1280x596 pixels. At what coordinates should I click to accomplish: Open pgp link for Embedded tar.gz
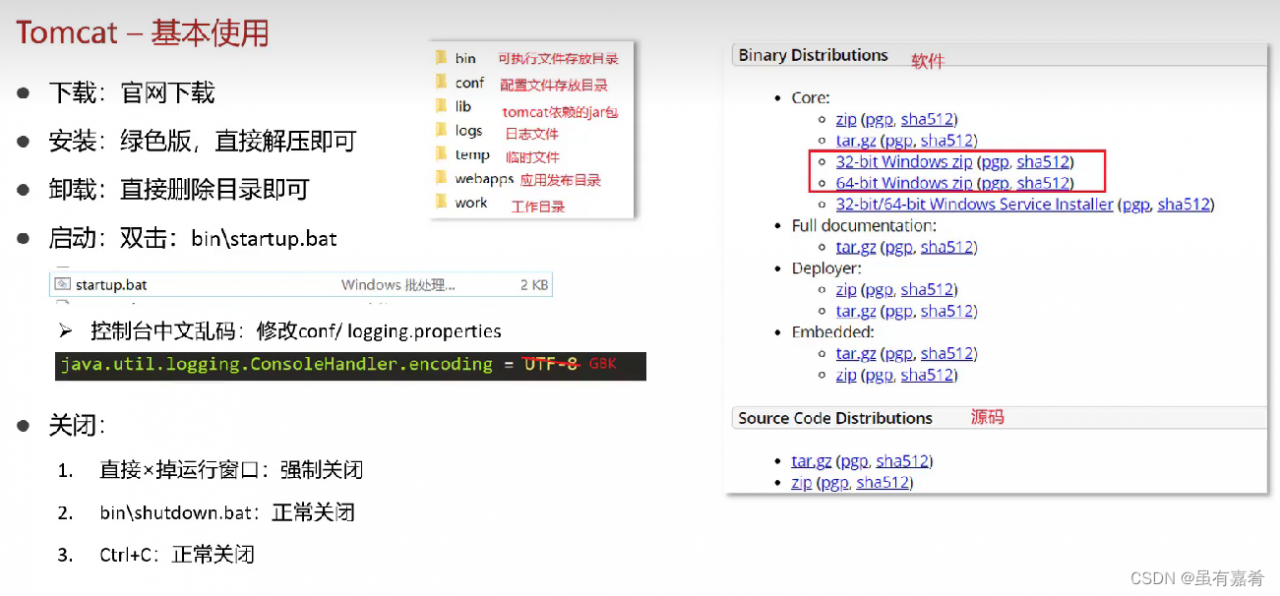point(899,353)
